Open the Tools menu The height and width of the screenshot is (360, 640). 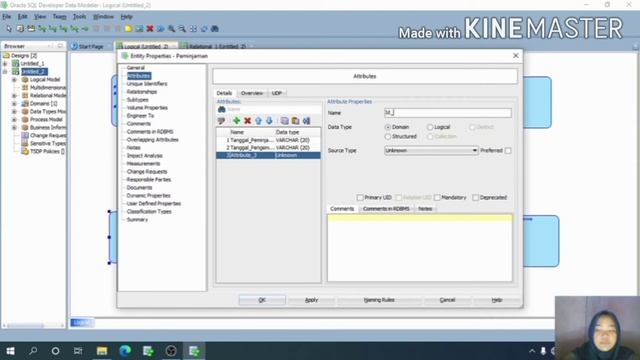(79, 17)
